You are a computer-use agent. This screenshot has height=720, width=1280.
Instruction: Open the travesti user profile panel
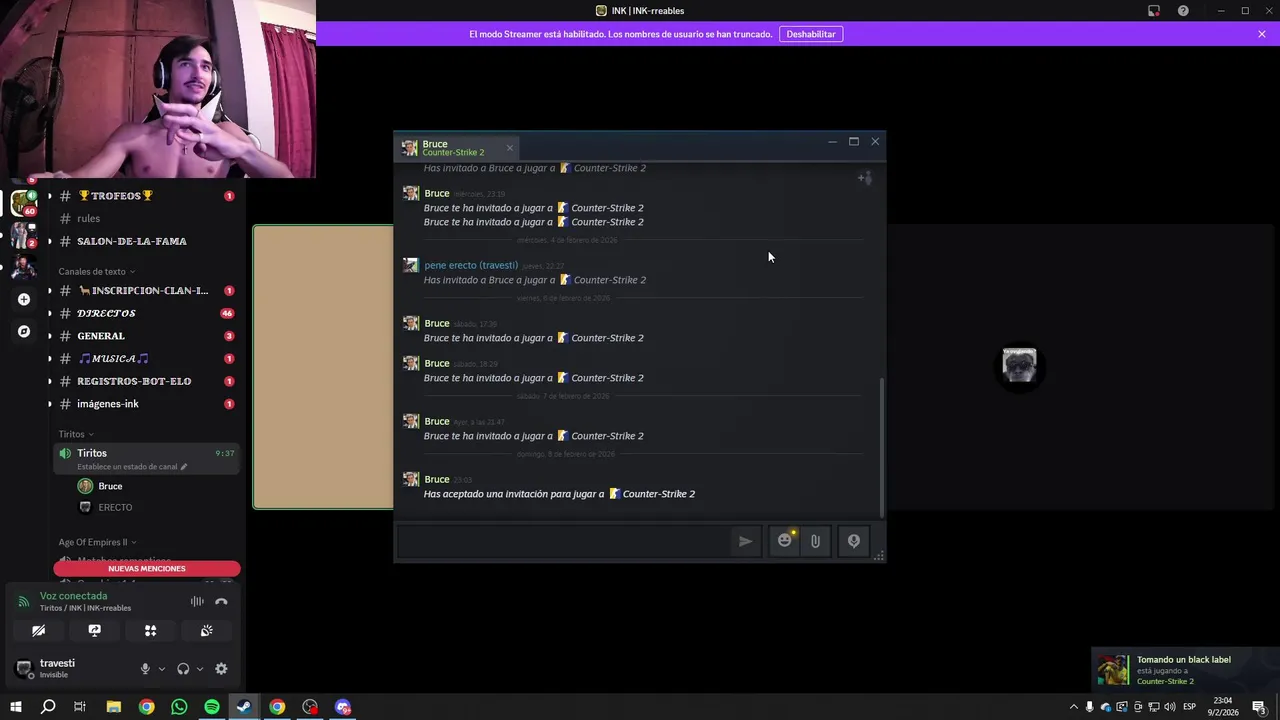70,668
